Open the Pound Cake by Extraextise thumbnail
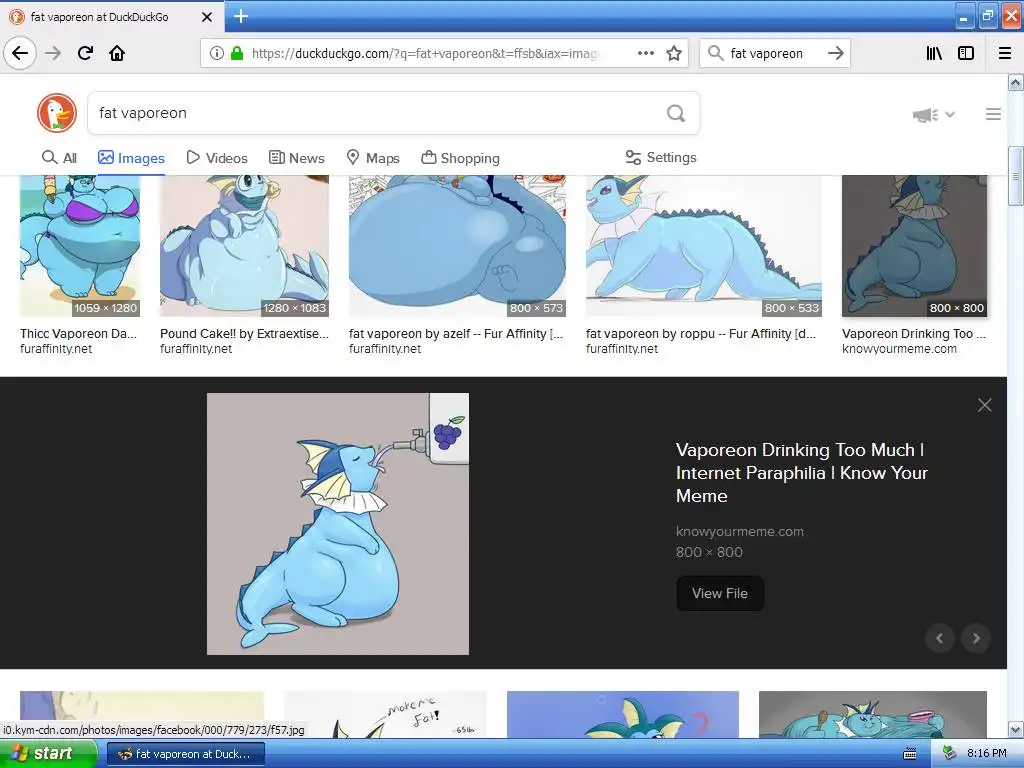Image resolution: width=1024 pixels, height=768 pixels. tap(244, 246)
